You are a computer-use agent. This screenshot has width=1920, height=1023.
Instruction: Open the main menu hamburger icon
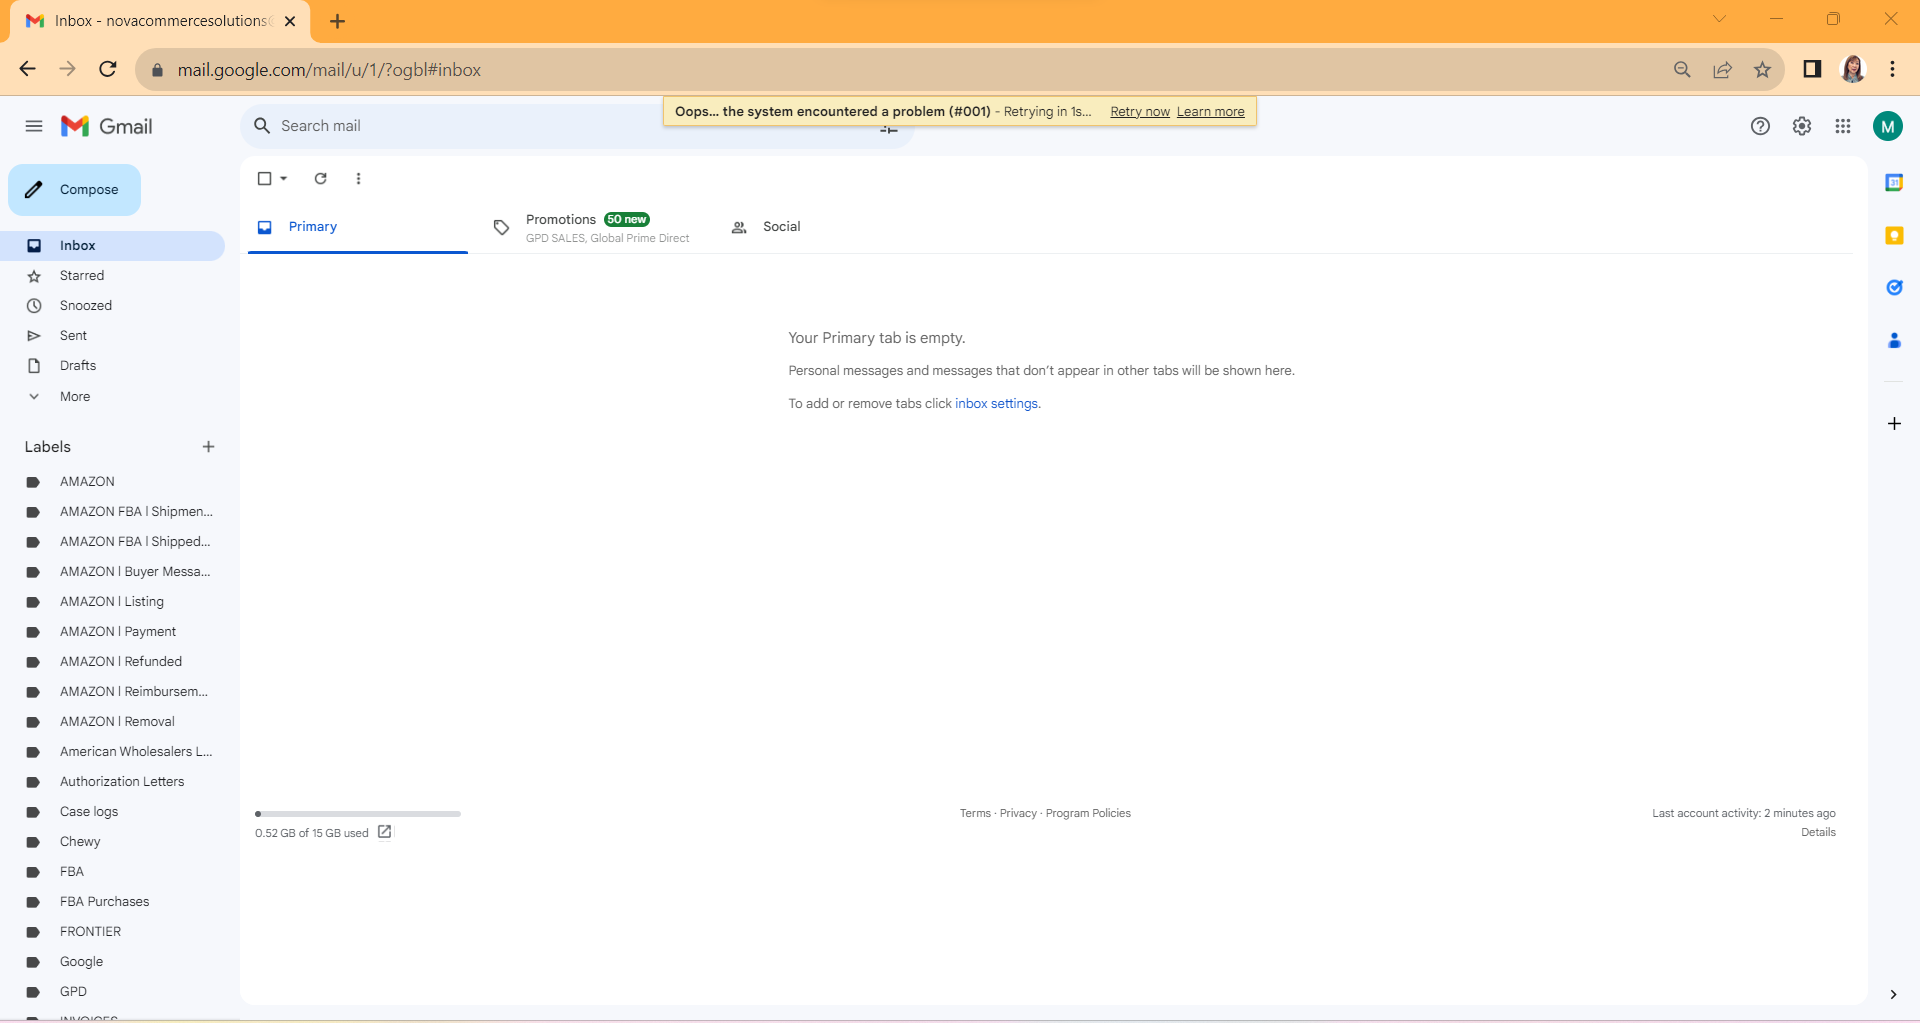(34, 126)
